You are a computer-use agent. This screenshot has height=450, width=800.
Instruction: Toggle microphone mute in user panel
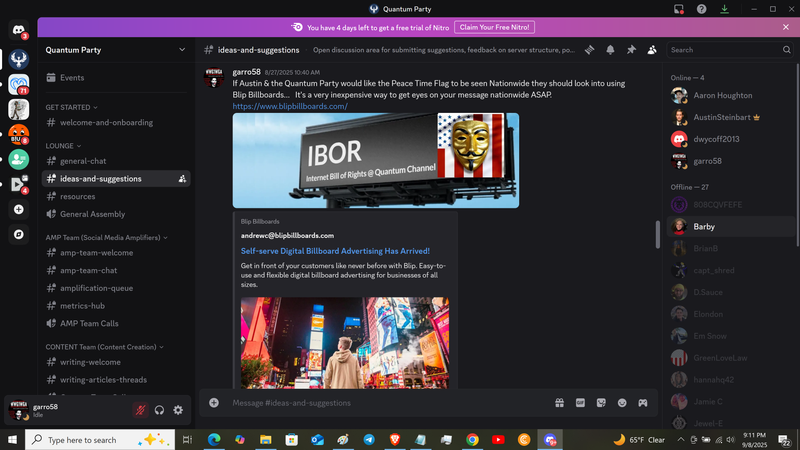(x=140, y=410)
